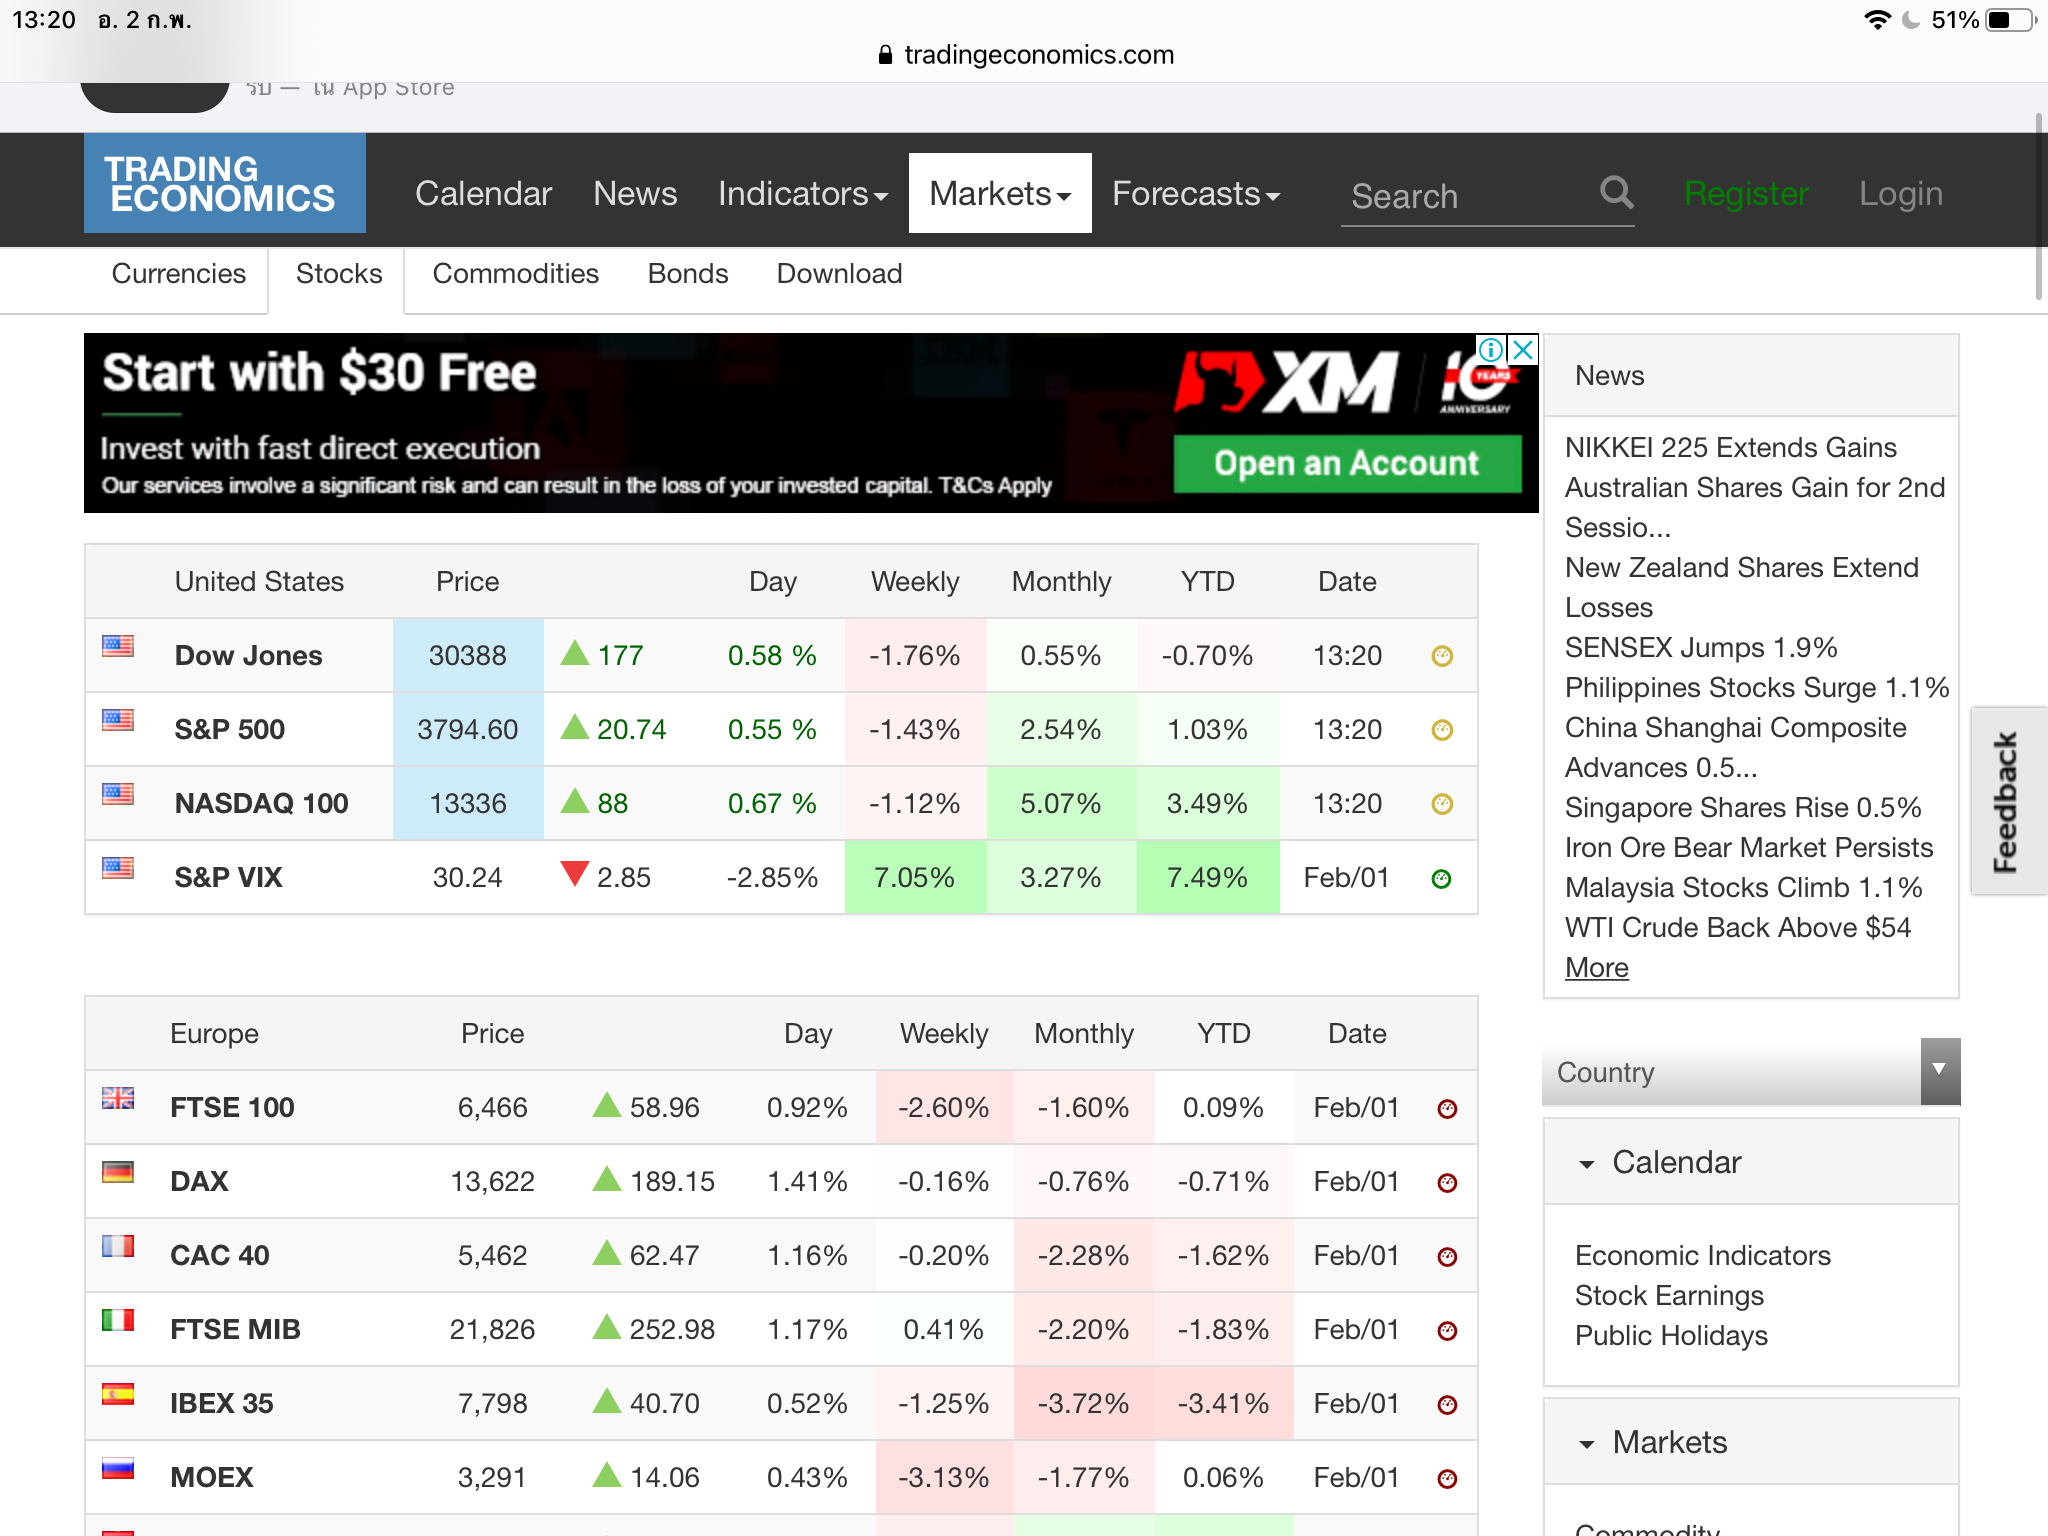Click the Spain flag beside IBEX 35
This screenshot has width=2048, height=1536.
(x=118, y=1394)
